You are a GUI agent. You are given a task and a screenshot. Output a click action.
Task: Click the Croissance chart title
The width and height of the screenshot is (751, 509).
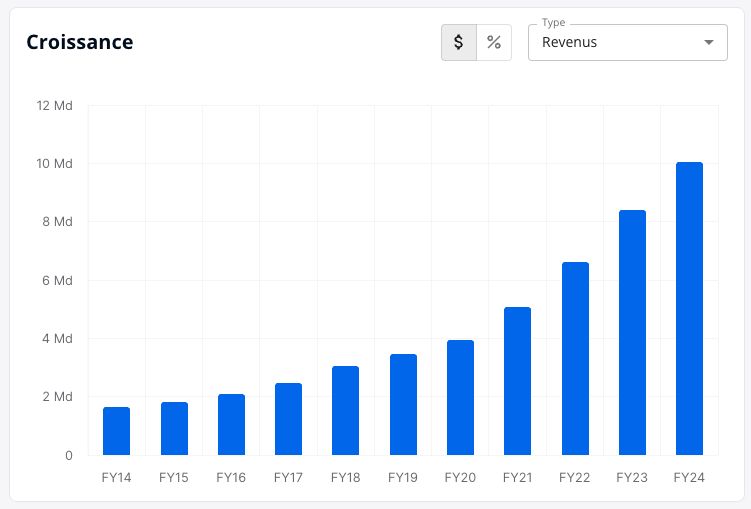pyautogui.click(x=80, y=42)
